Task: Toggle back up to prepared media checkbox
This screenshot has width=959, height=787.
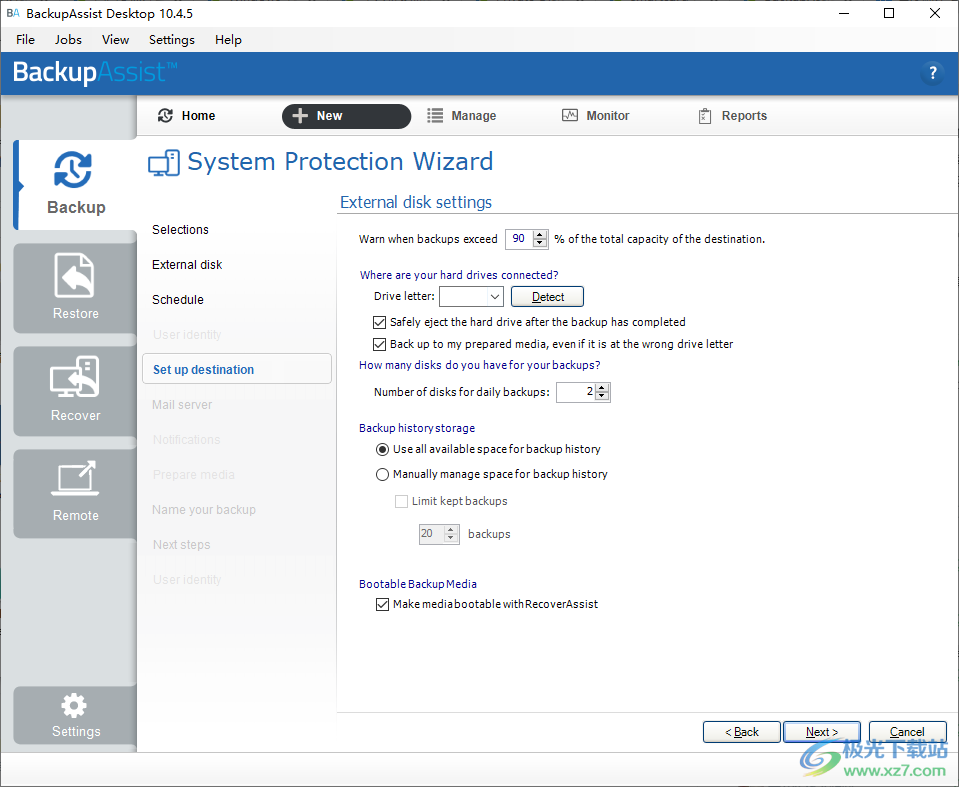Action: click(379, 344)
